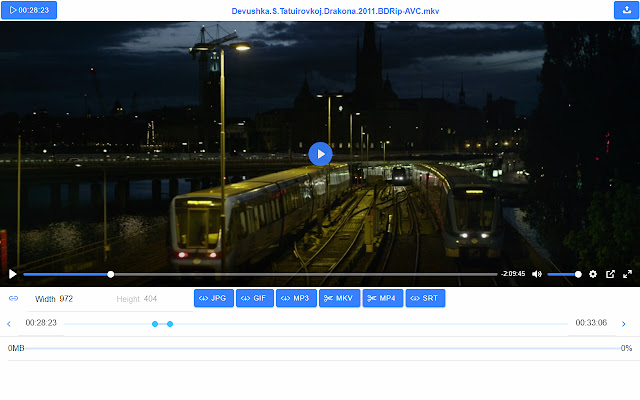Screen dimensions: 640x400
Task: Export frame as JPG
Action: tap(212, 298)
